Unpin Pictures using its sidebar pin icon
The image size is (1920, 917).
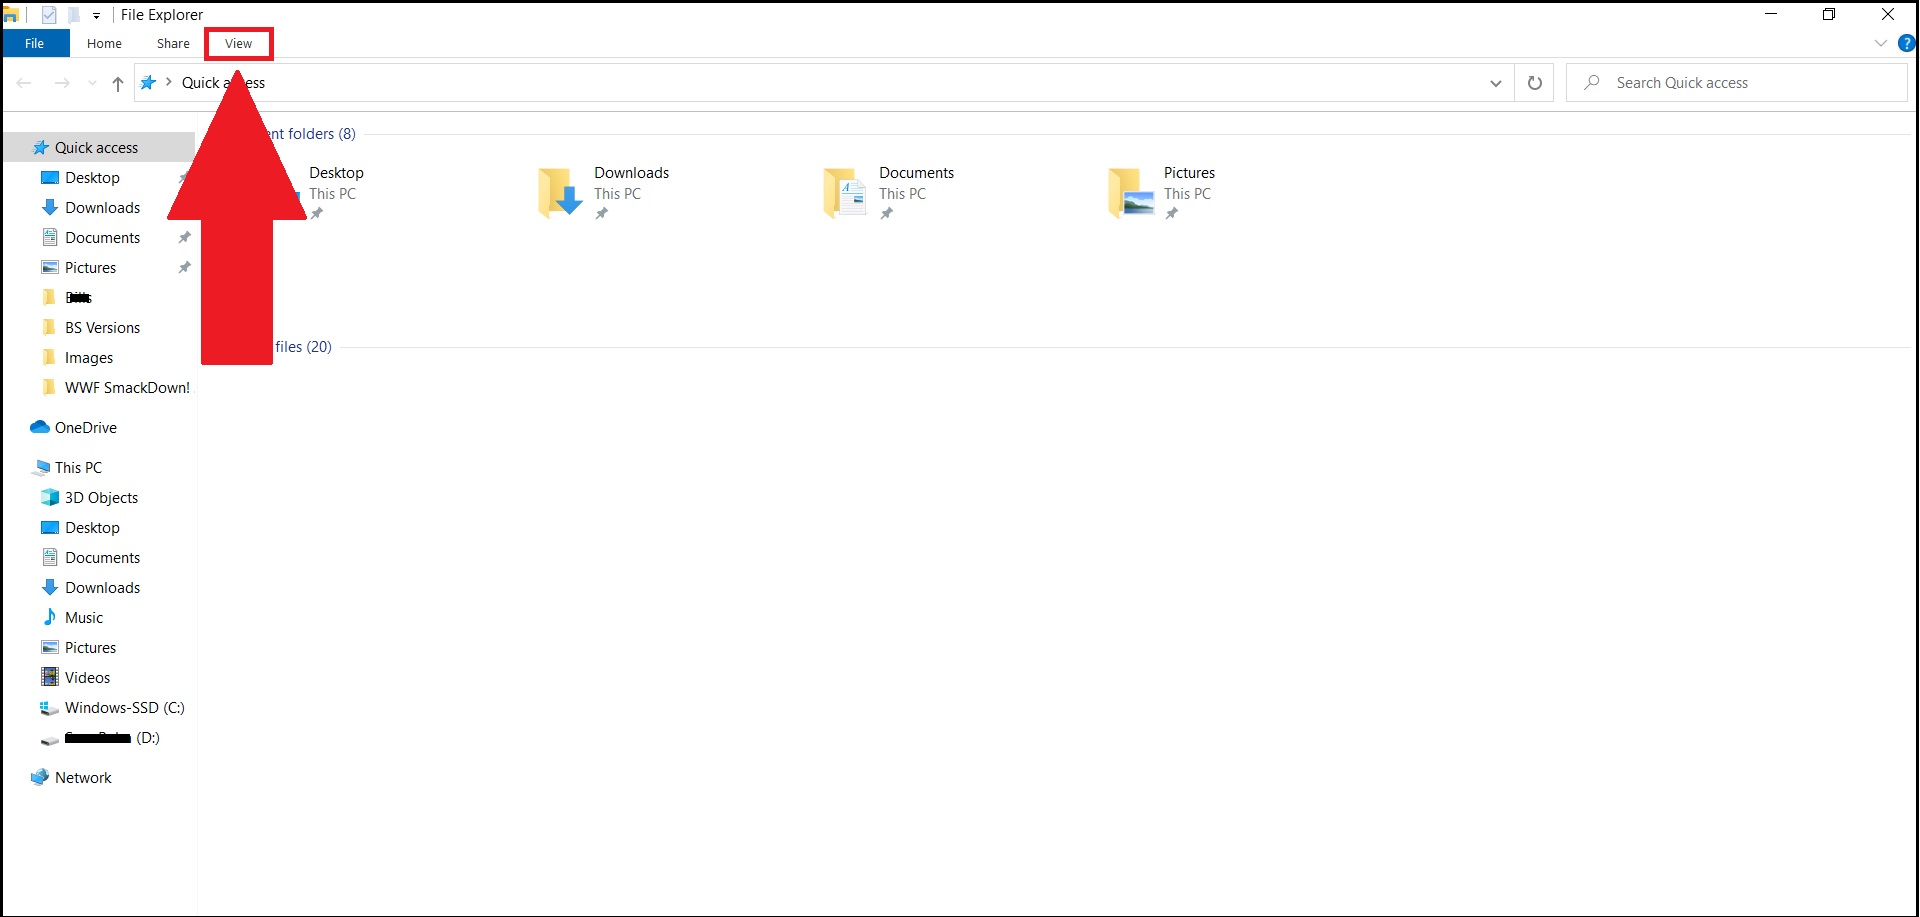point(184,268)
